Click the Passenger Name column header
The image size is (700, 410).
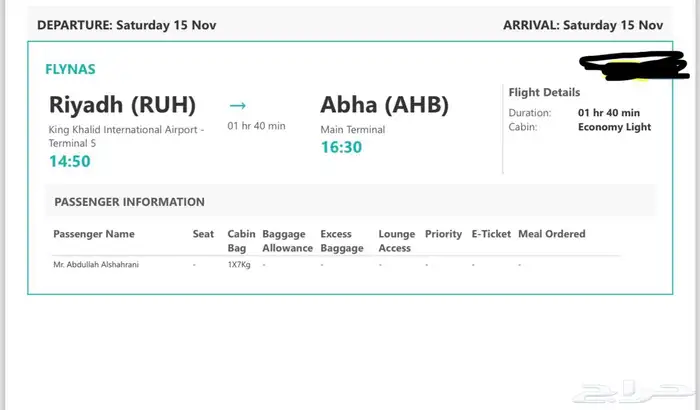coord(94,234)
